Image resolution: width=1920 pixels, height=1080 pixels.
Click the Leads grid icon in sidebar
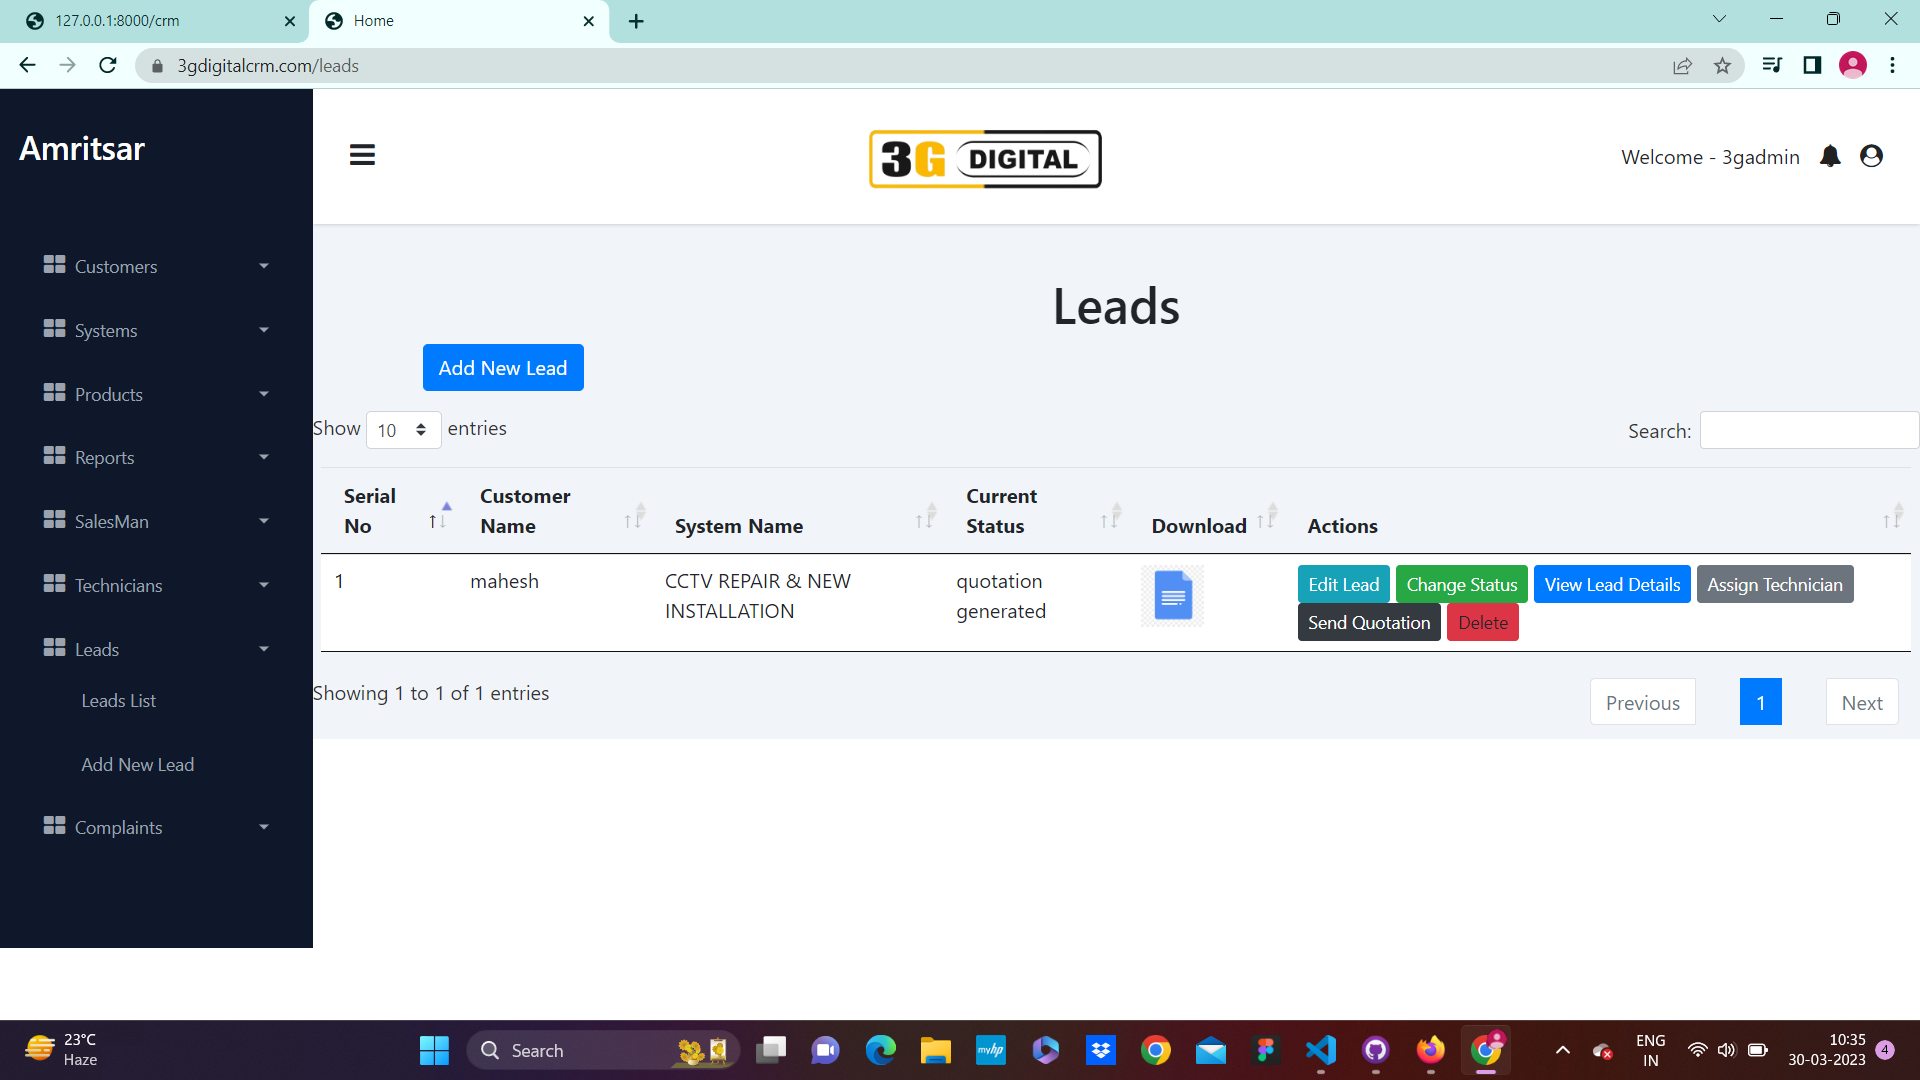click(54, 648)
